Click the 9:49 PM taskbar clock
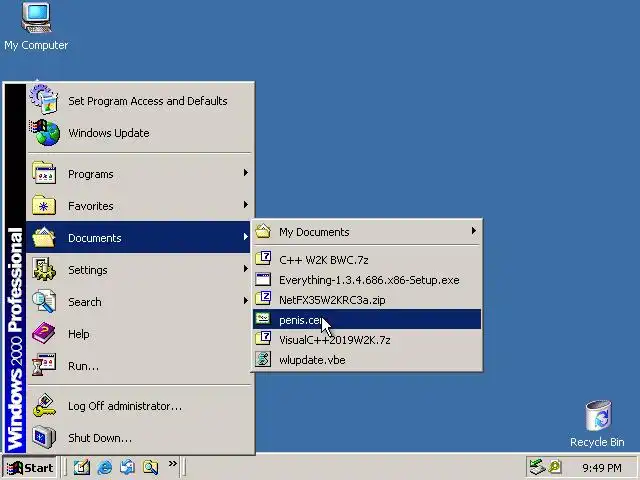The image size is (640, 480). [602, 468]
